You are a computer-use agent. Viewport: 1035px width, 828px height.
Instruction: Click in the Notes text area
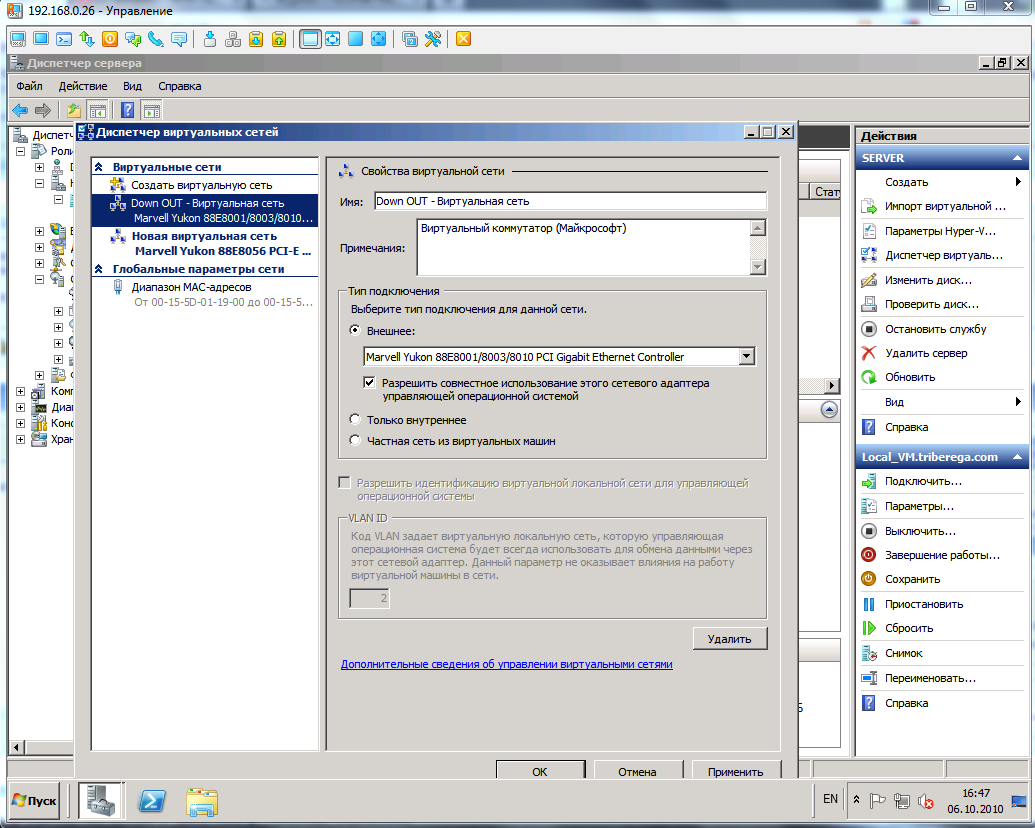[584, 248]
